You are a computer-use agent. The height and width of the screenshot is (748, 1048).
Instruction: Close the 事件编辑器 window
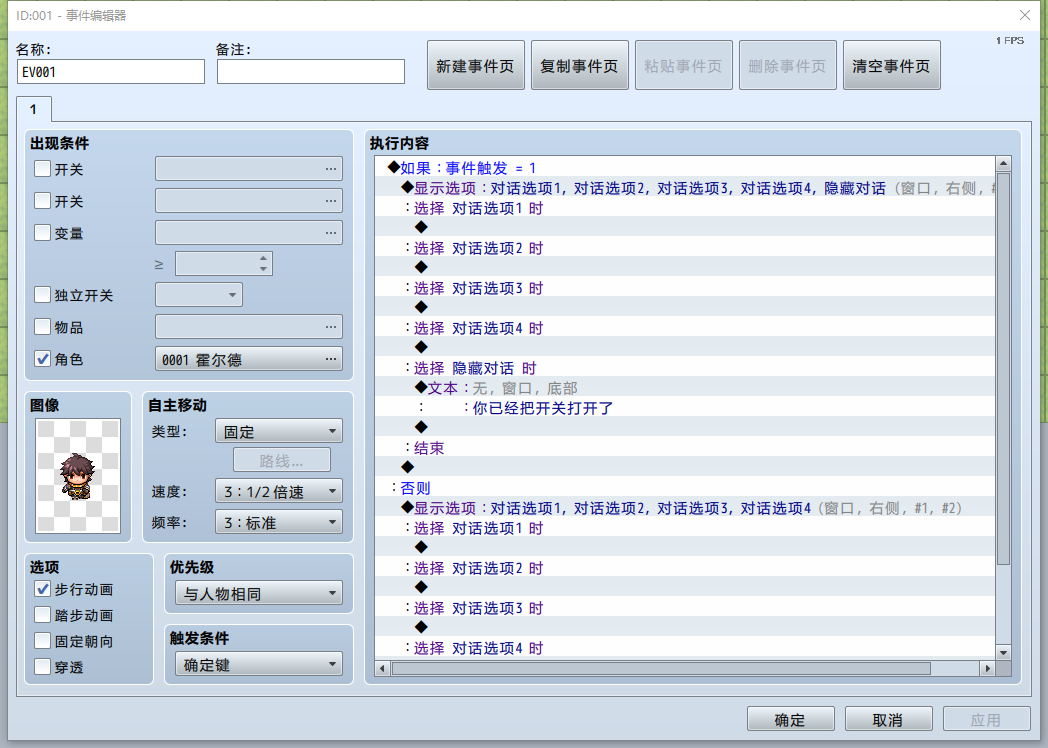1025,15
